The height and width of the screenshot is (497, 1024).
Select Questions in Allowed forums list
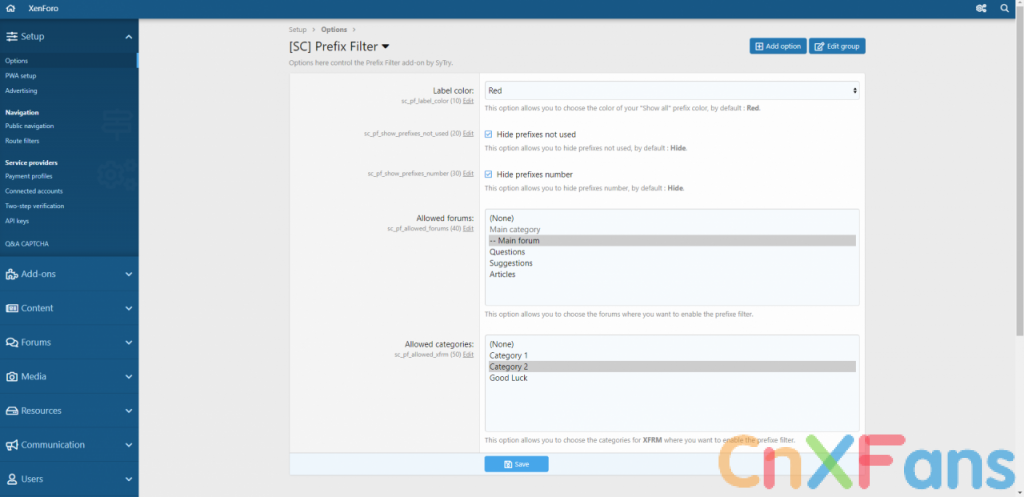[x=672, y=252]
